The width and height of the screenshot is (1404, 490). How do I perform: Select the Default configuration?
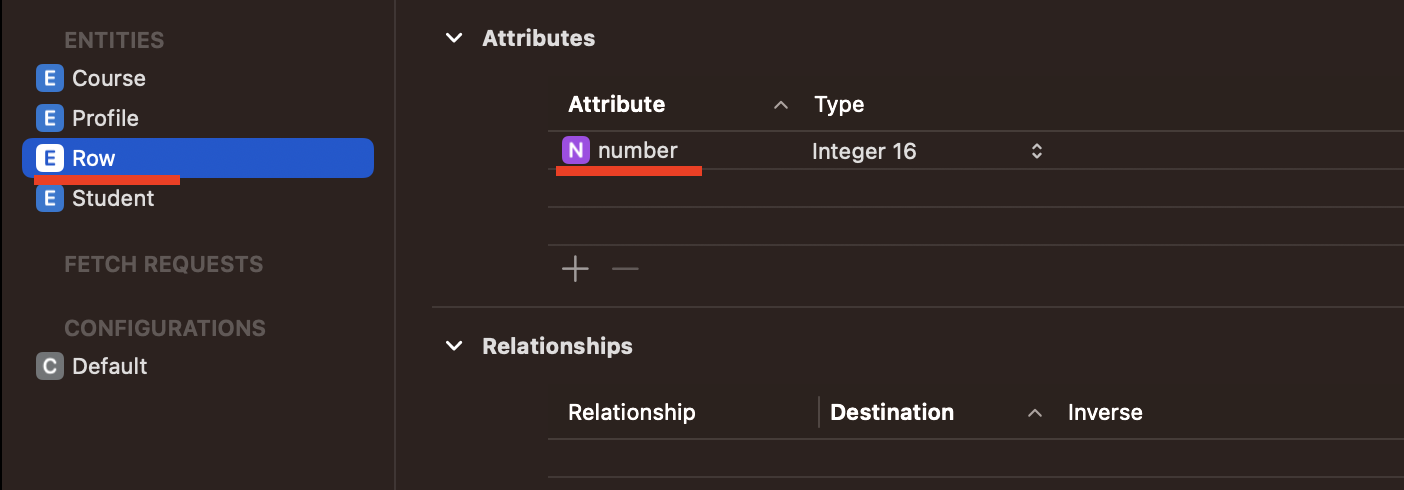110,366
